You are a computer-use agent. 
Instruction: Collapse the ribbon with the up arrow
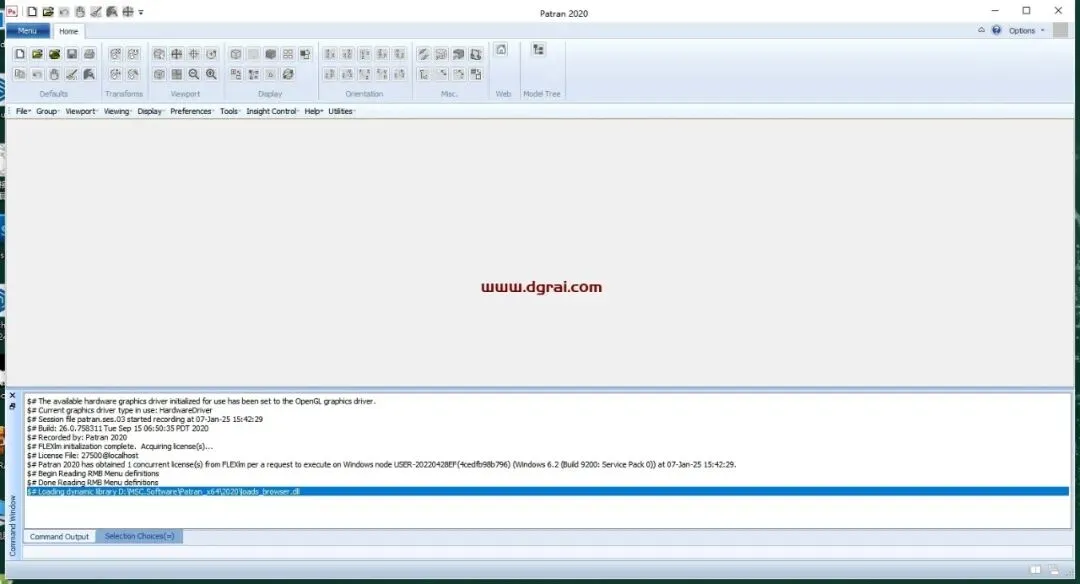tap(982, 30)
